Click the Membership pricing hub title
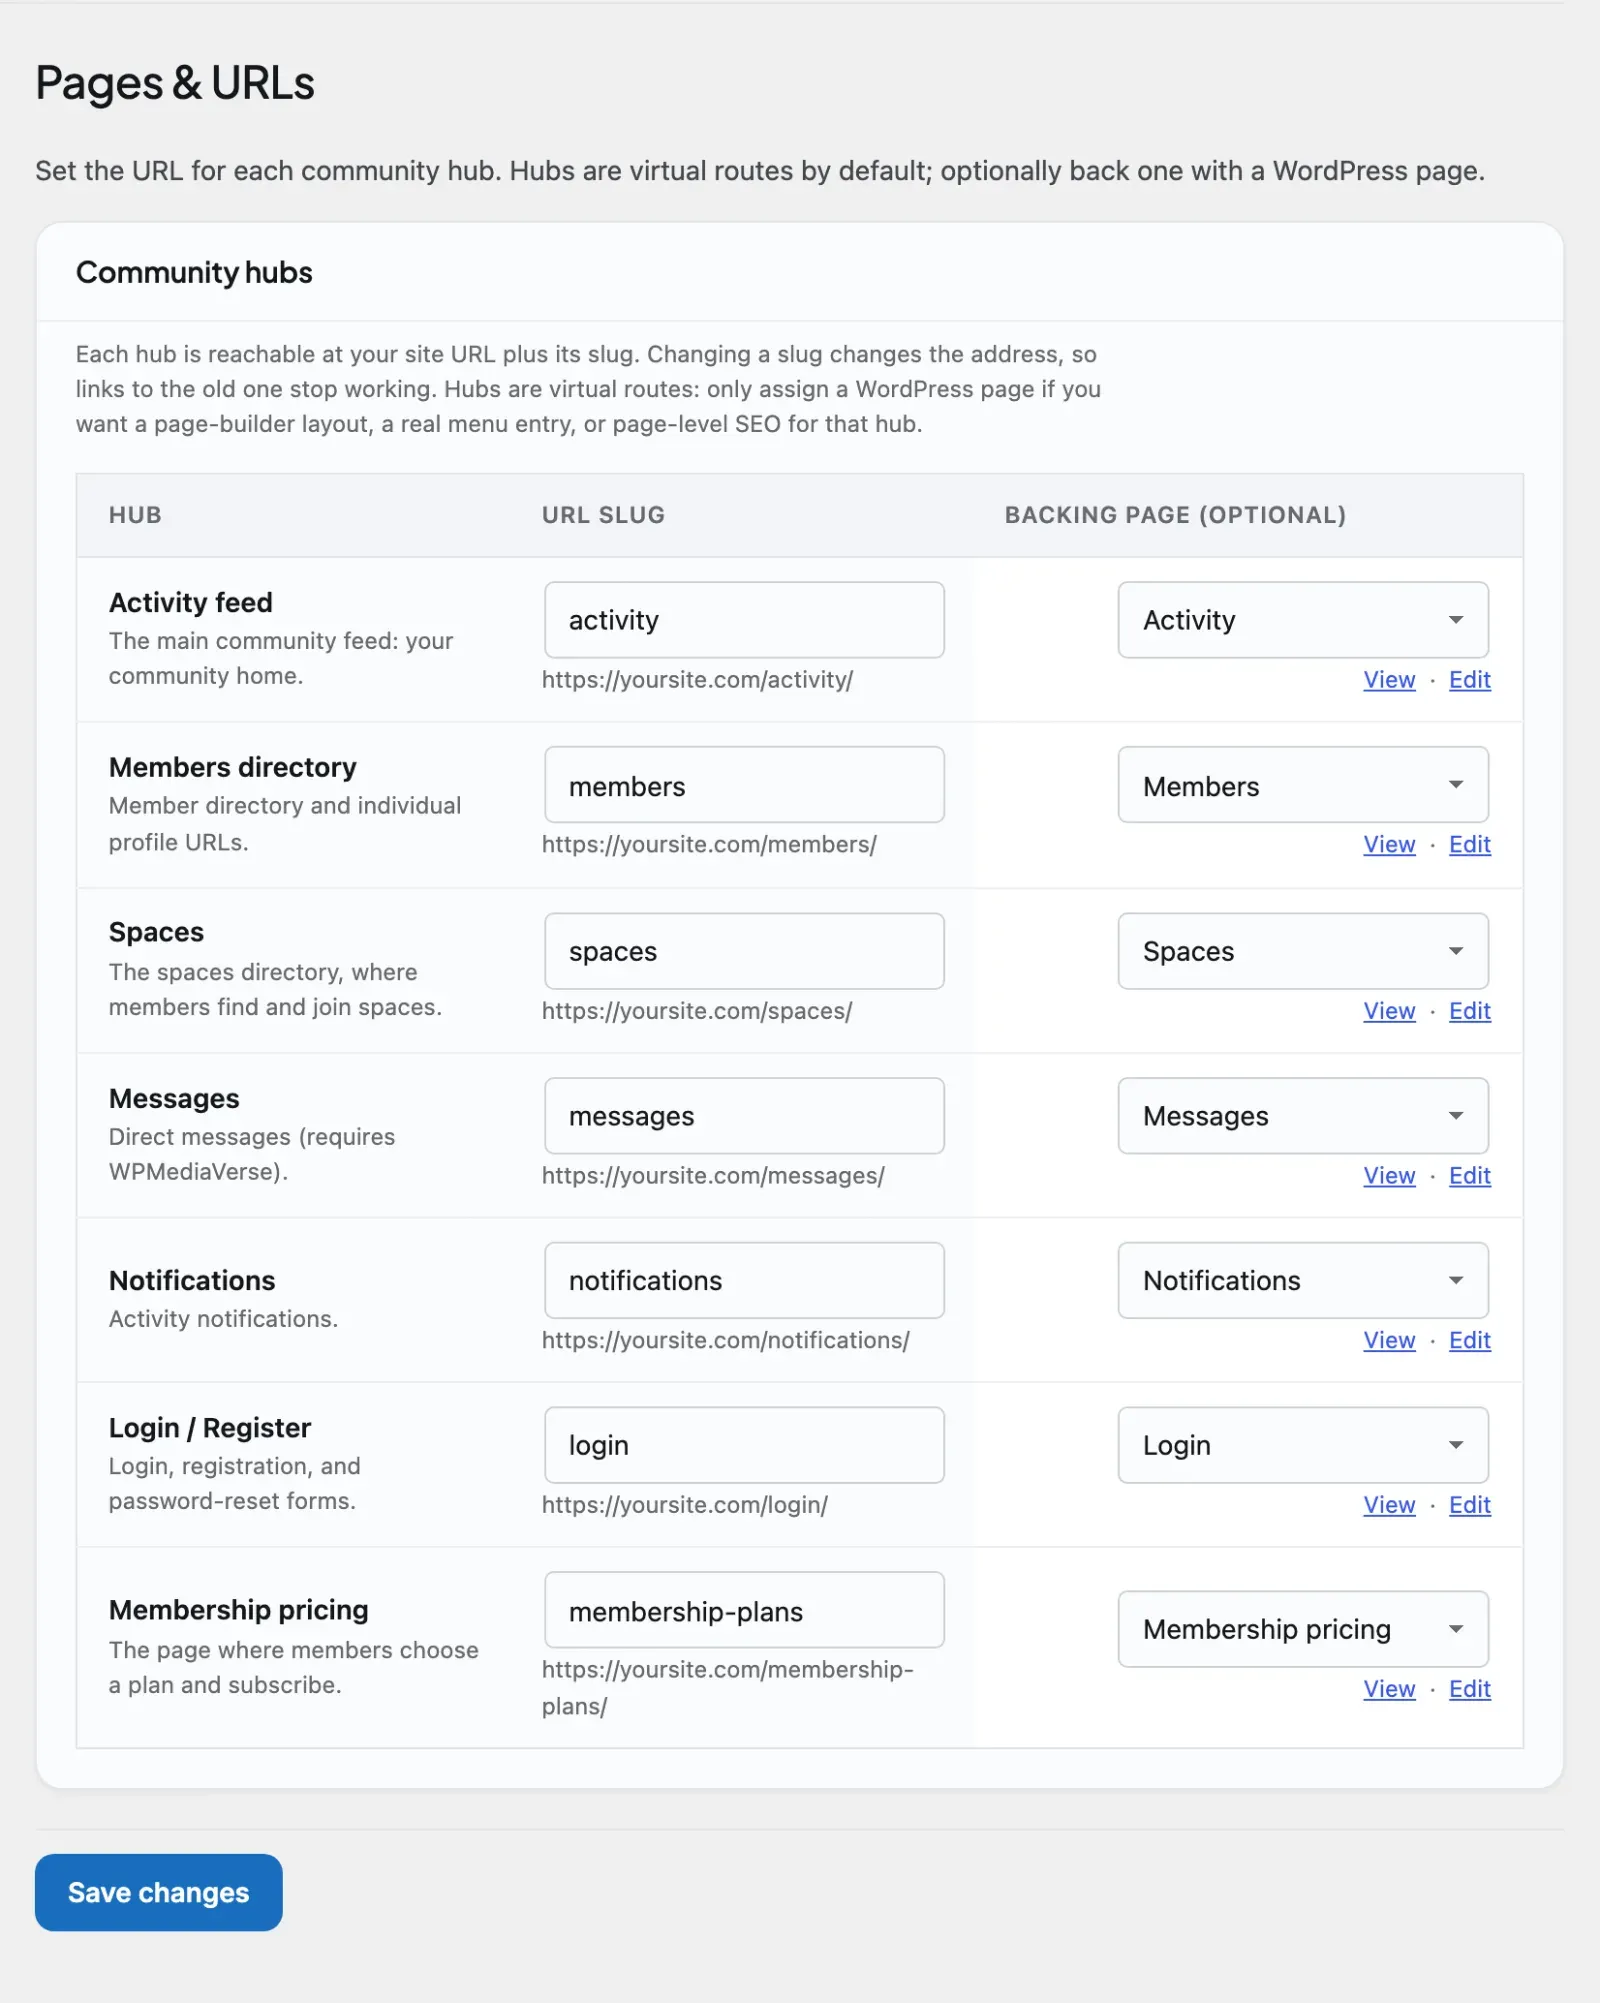The image size is (1600, 2003). point(239,1610)
